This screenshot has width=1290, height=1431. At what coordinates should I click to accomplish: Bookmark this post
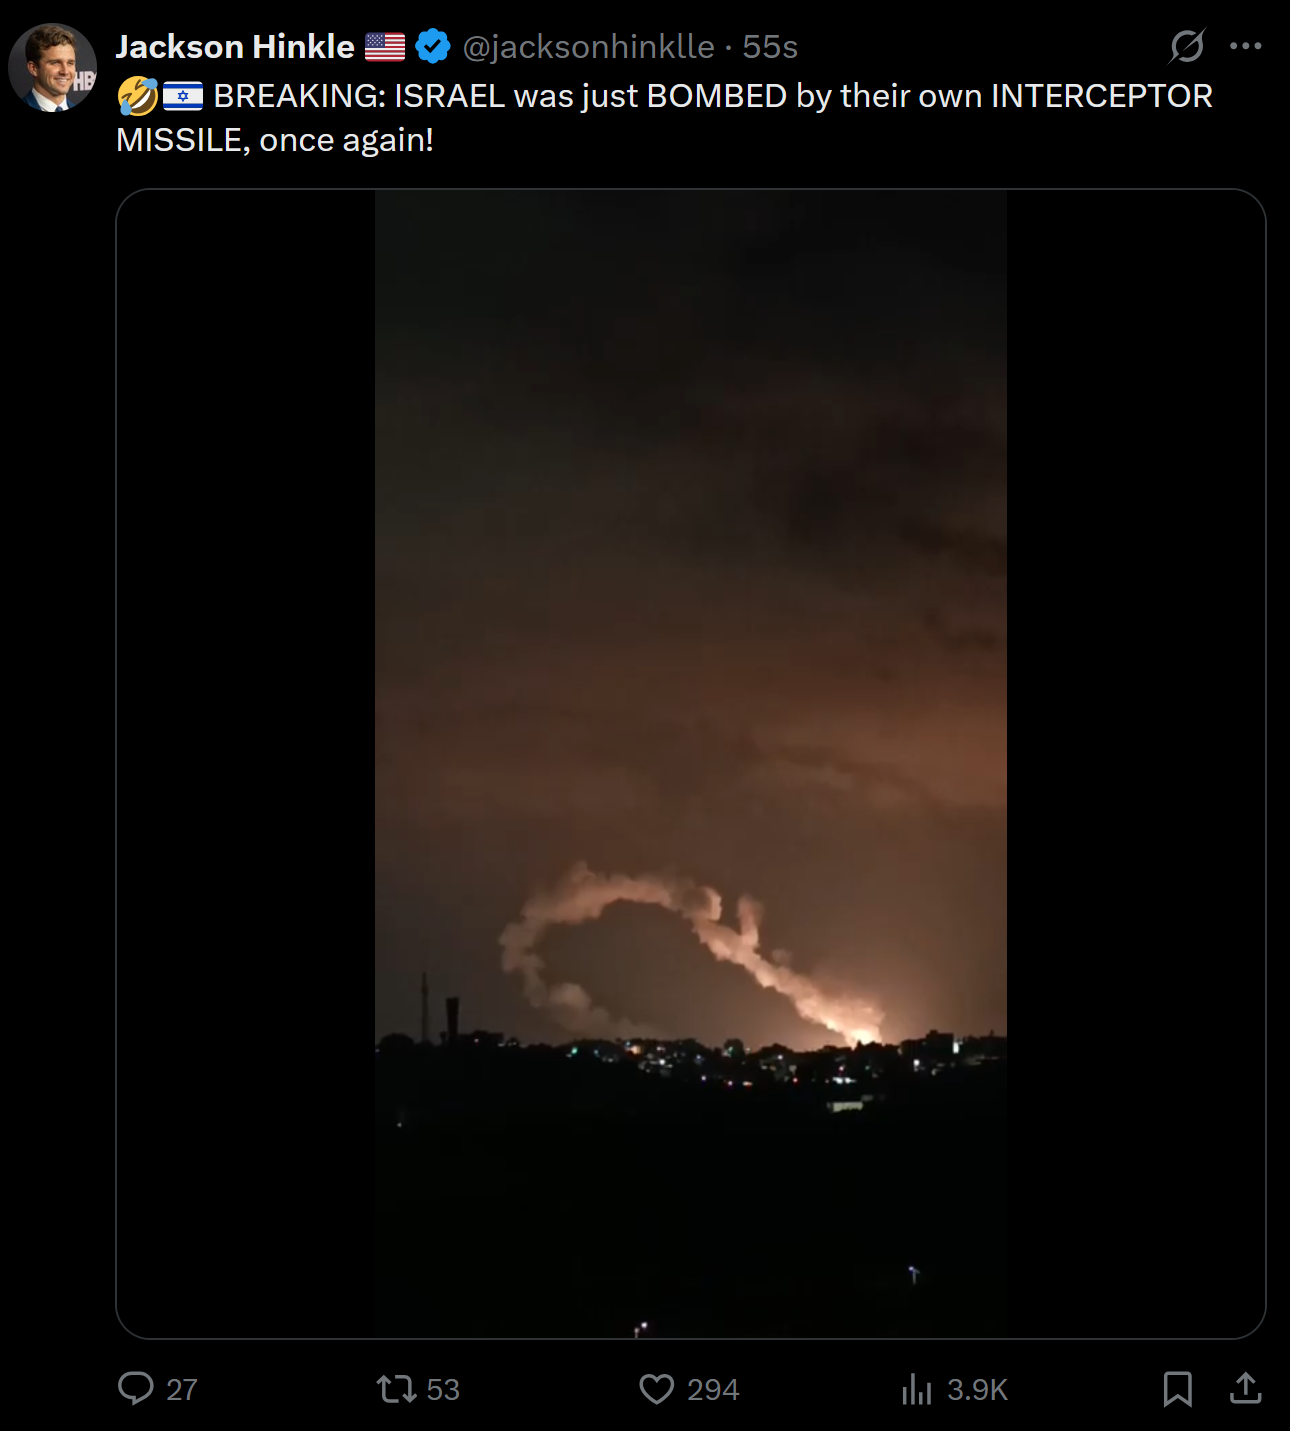[1177, 1389]
